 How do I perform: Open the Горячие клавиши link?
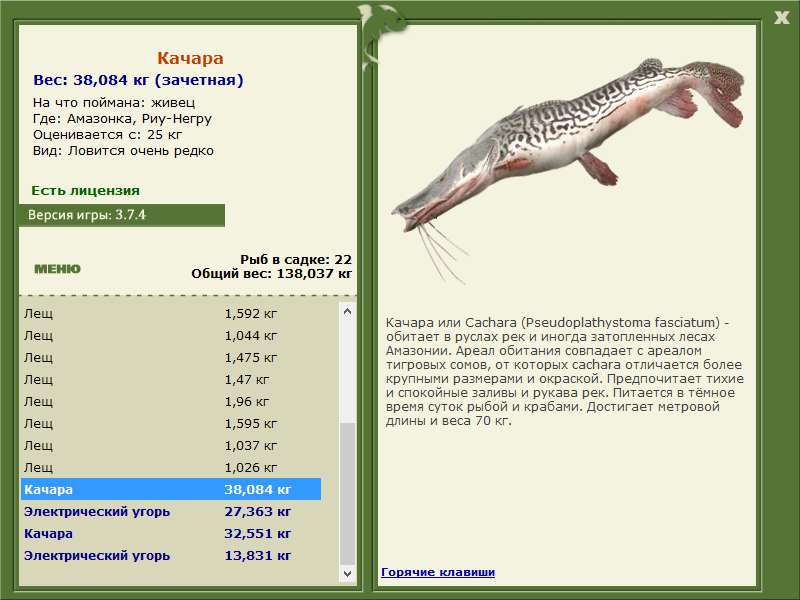coord(438,572)
